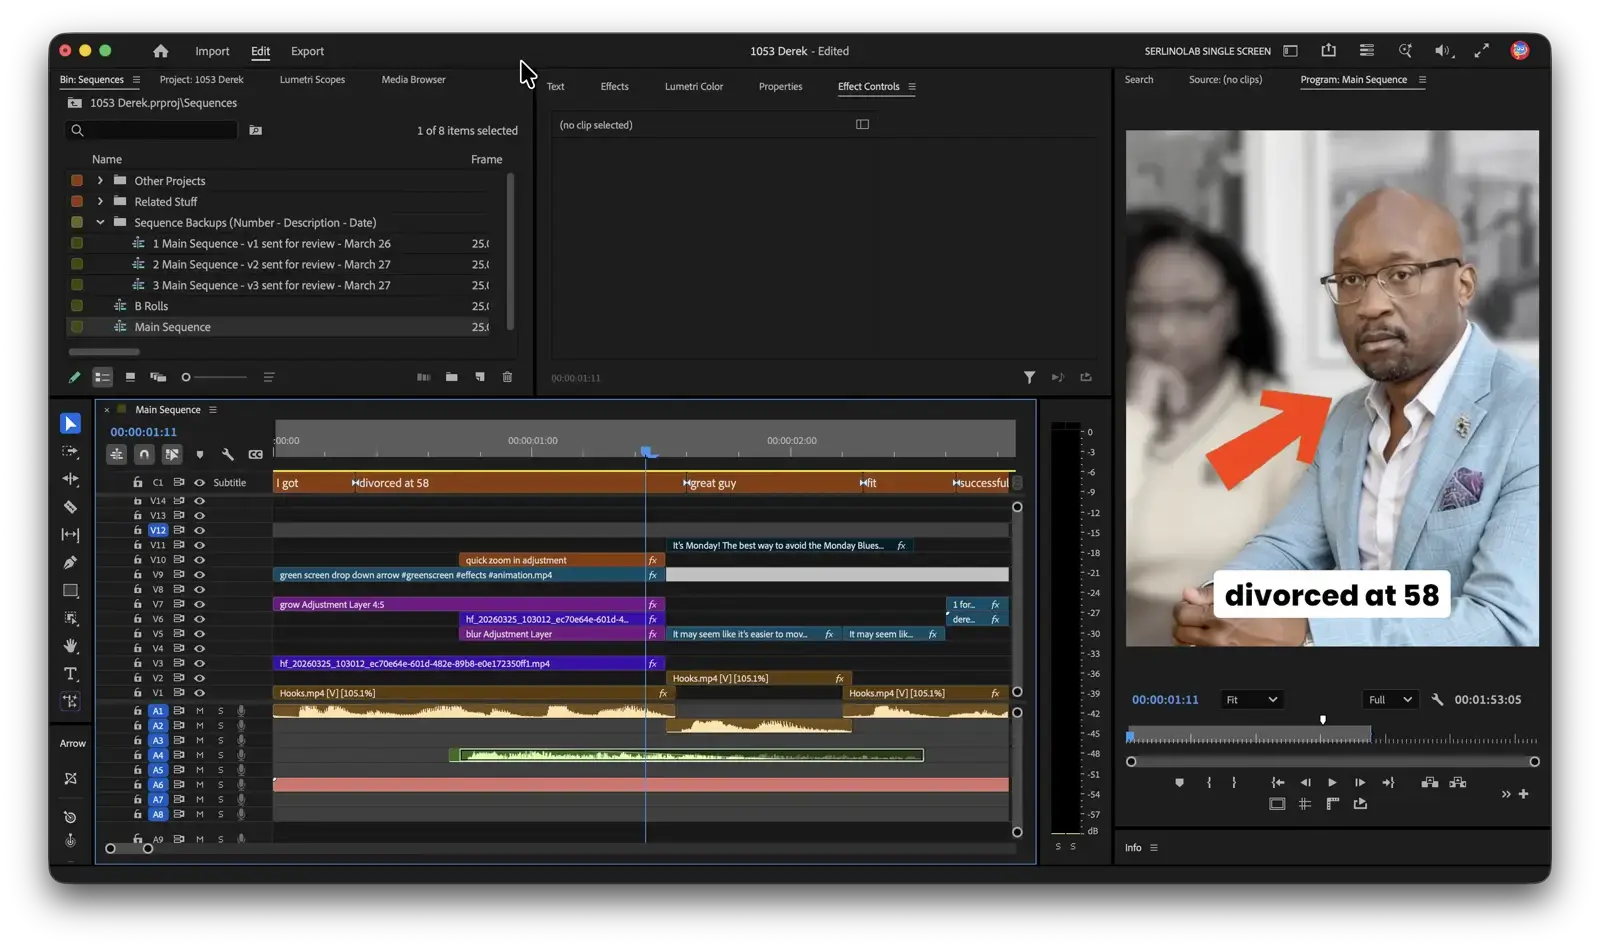
Task: Adjust the bin thumbnail zoom slider
Action: coord(214,377)
